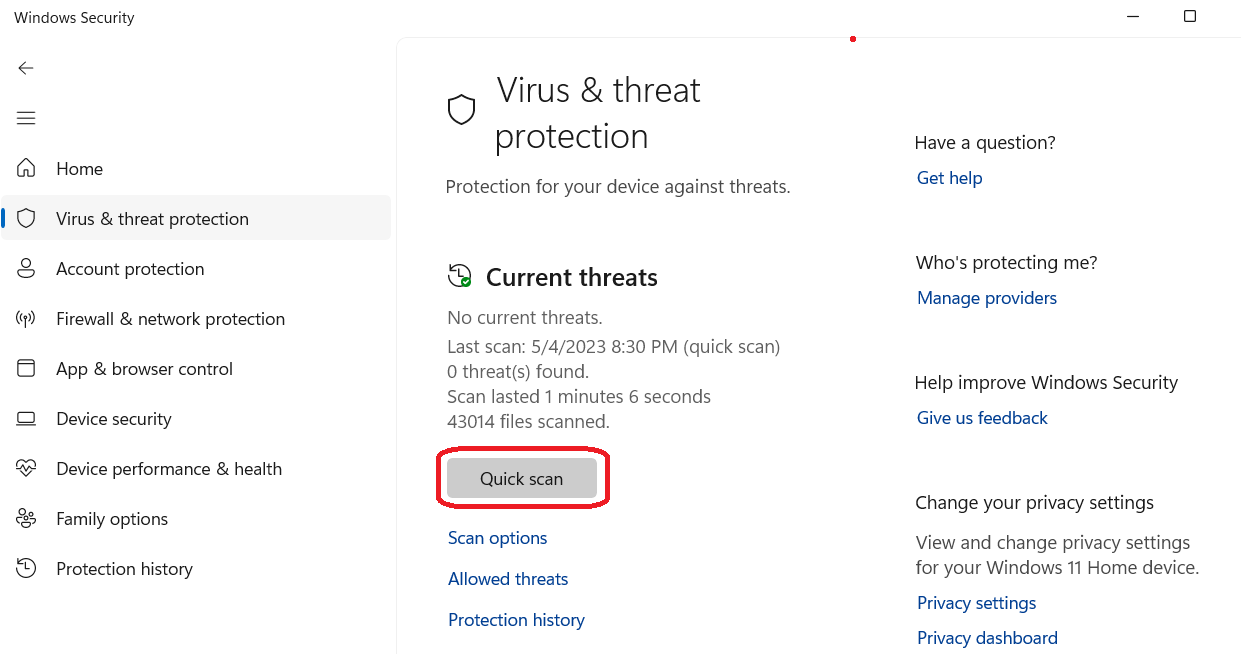Click the Home house icon
This screenshot has width=1241, height=654.
point(26,168)
